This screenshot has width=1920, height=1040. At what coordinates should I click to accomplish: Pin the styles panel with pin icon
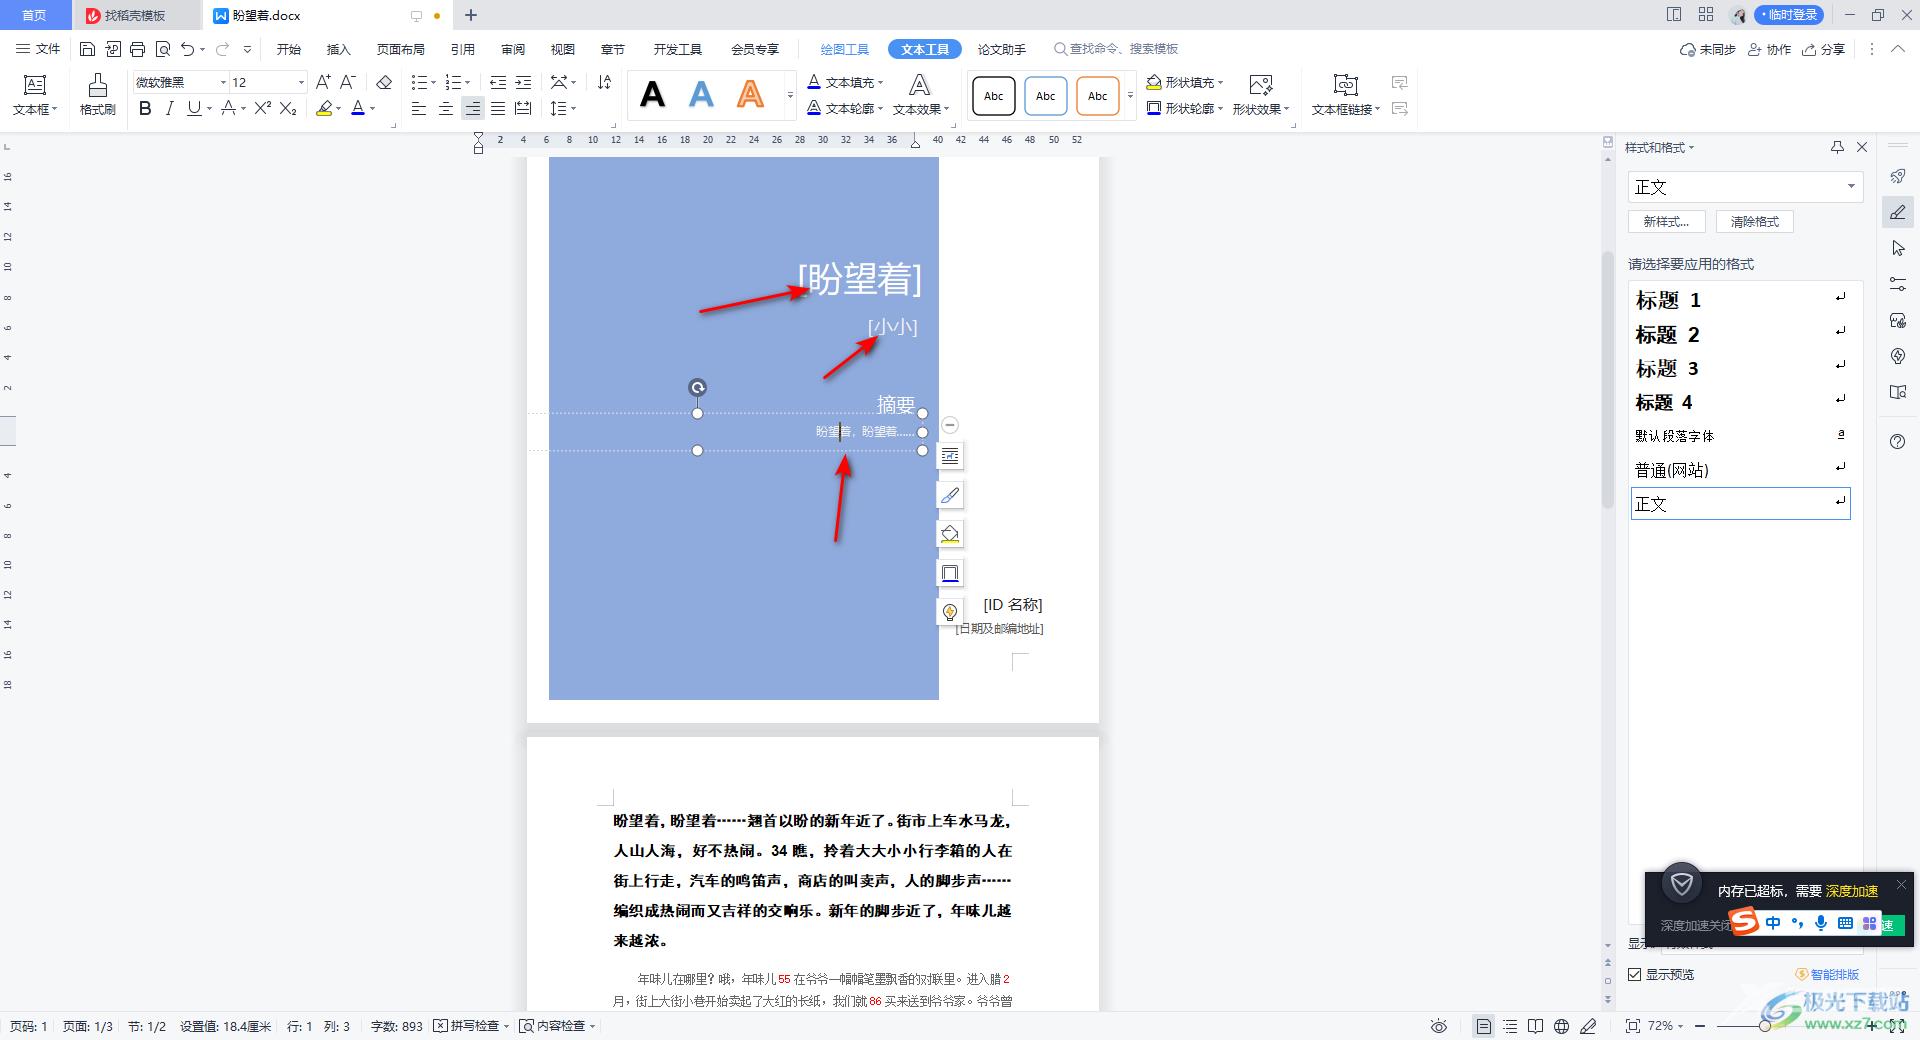pyautogui.click(x=1837, y=147)
